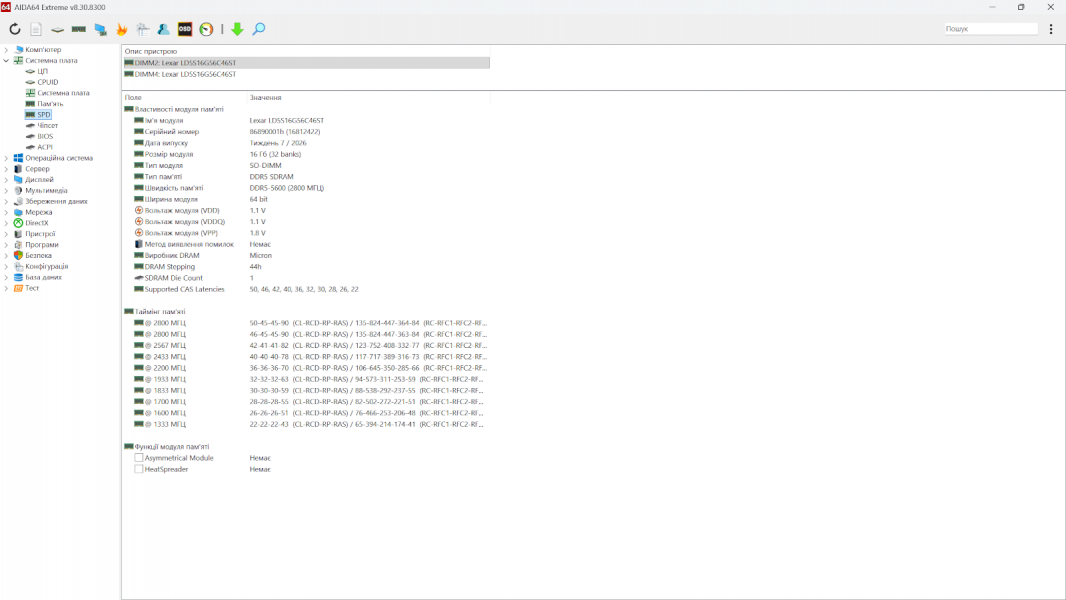Viewport: 1066px width, 600px height.
Task: Expand the Мультимедіа tree node
Action: [6, 190]
